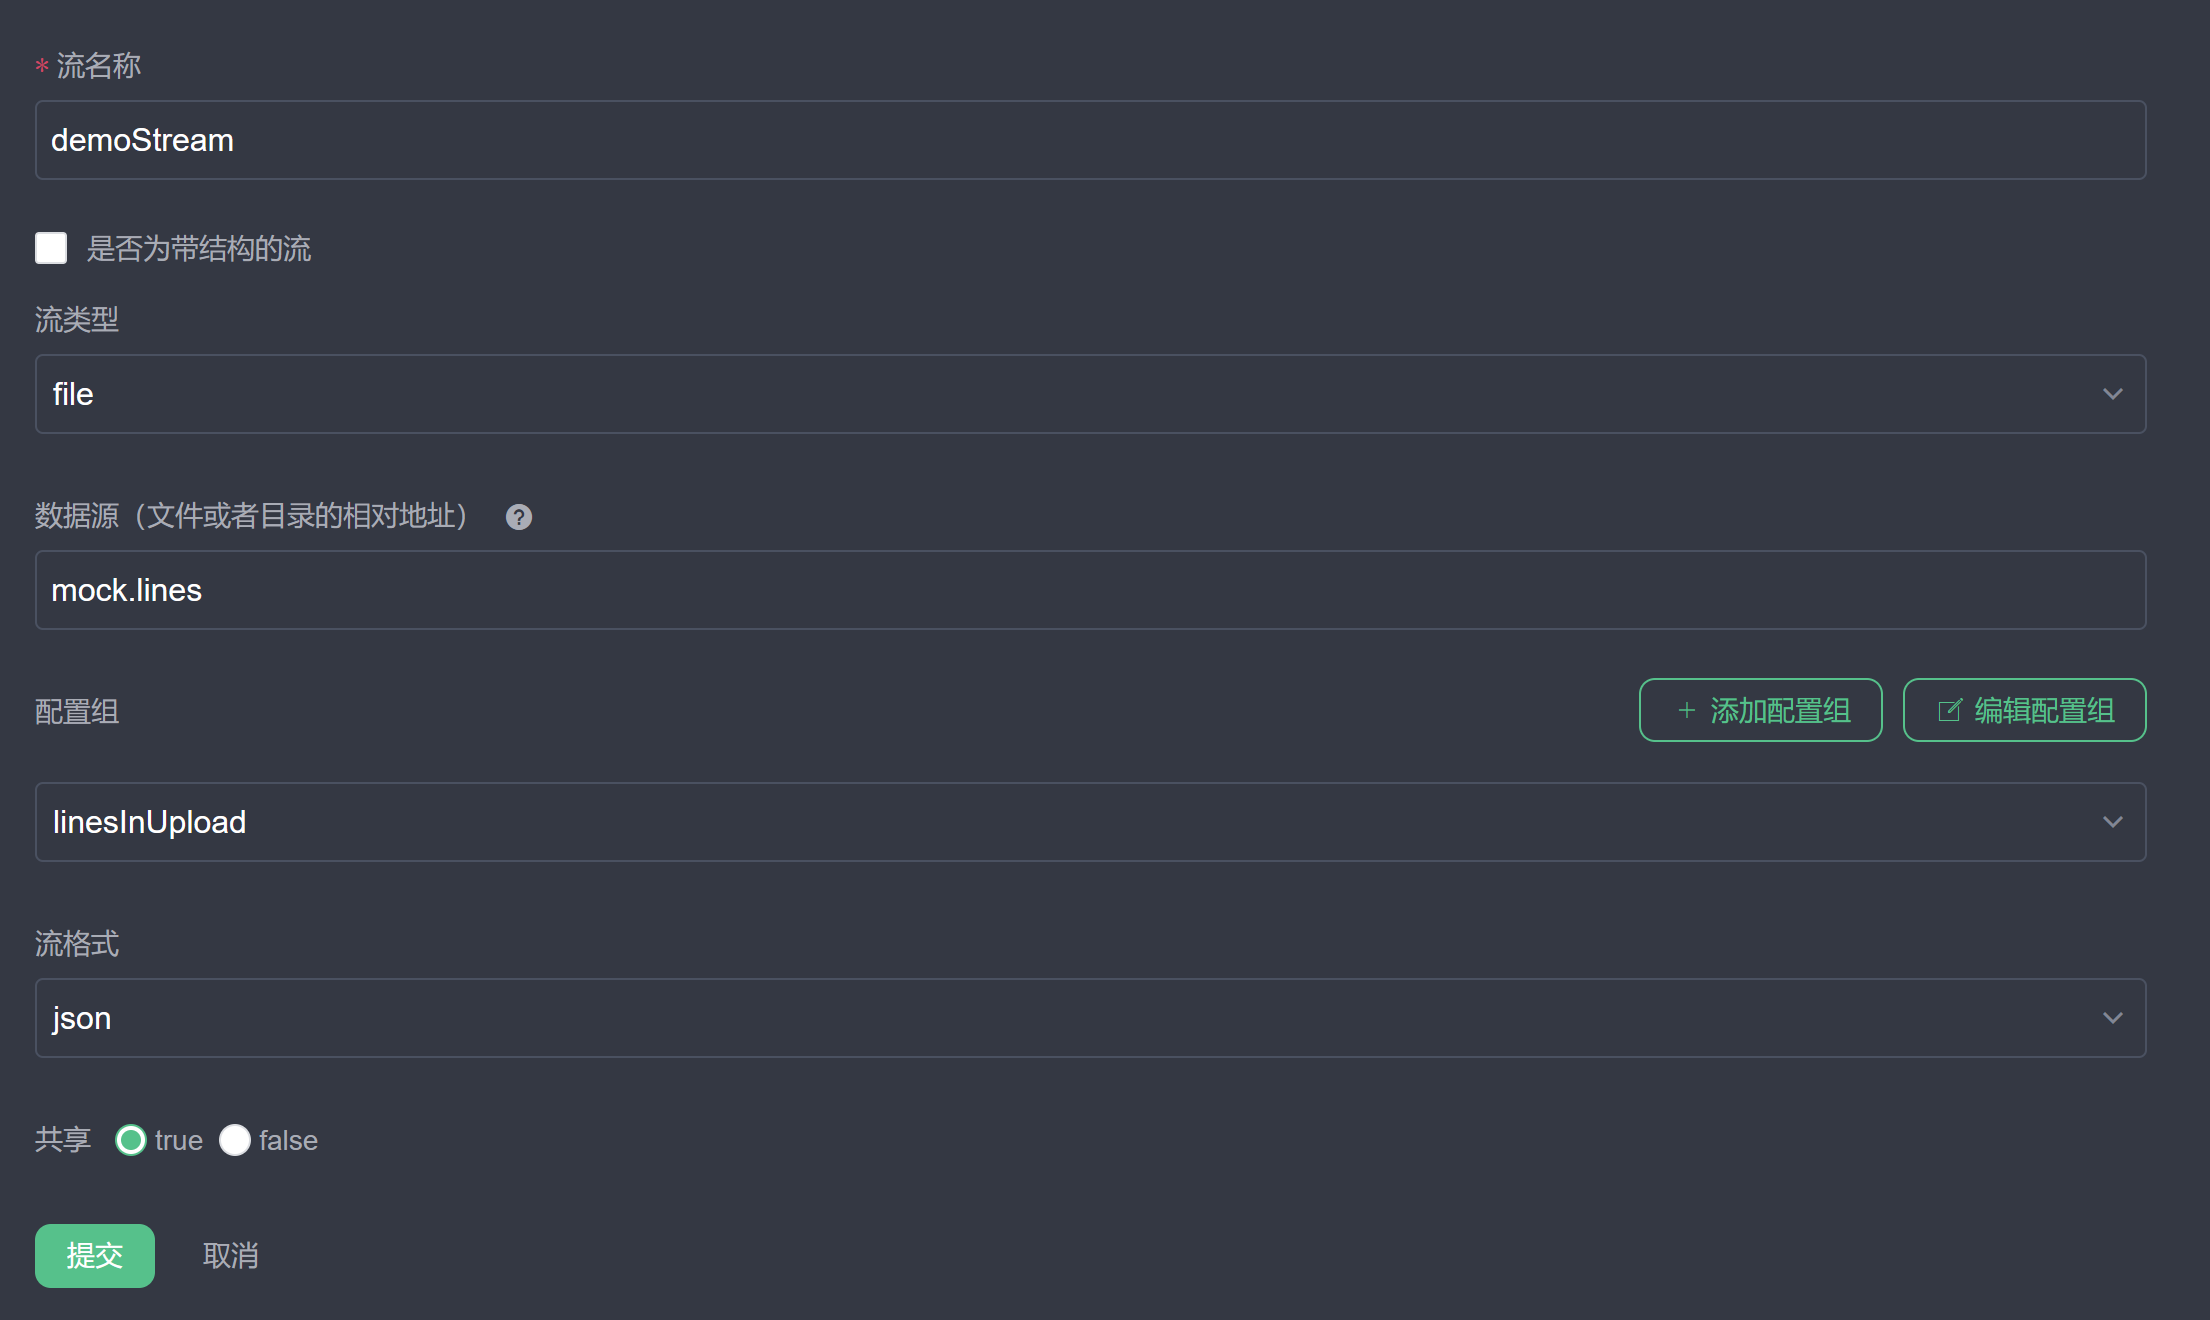This screenshot has height=1320, width=2210.
Task: Select the false radio button for 共享
Action: pos(235,1140)
